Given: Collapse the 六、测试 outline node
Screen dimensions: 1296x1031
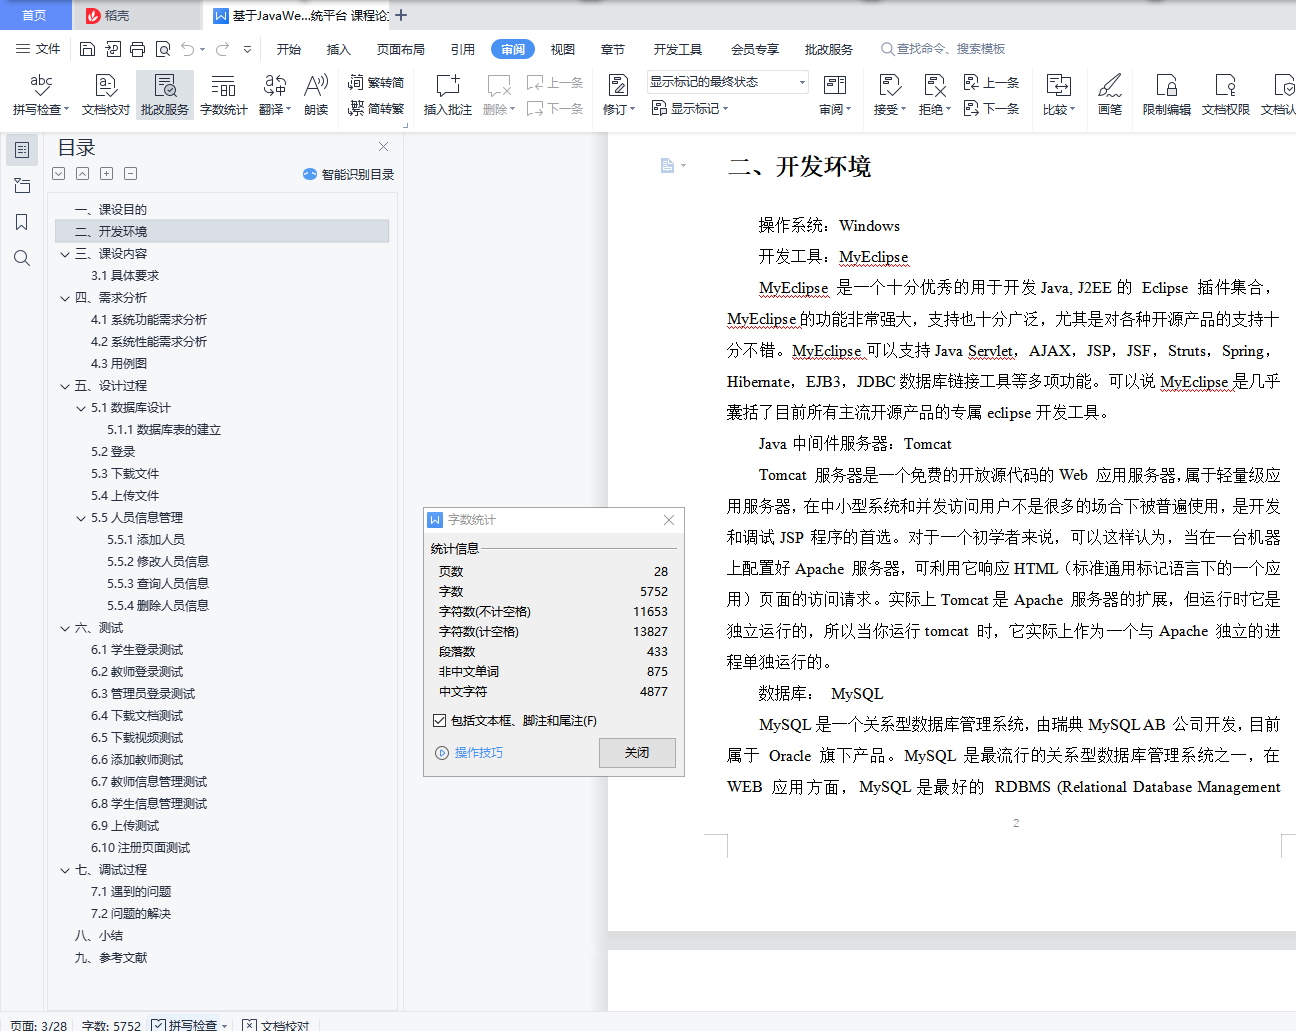Looking at the screenshot, I should (x=65, y=628).
